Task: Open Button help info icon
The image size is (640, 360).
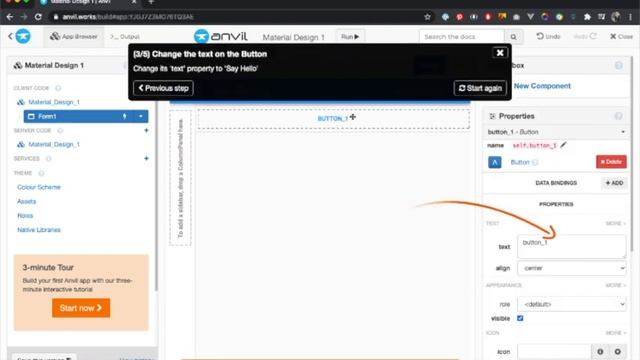Action: coord(535,162)
